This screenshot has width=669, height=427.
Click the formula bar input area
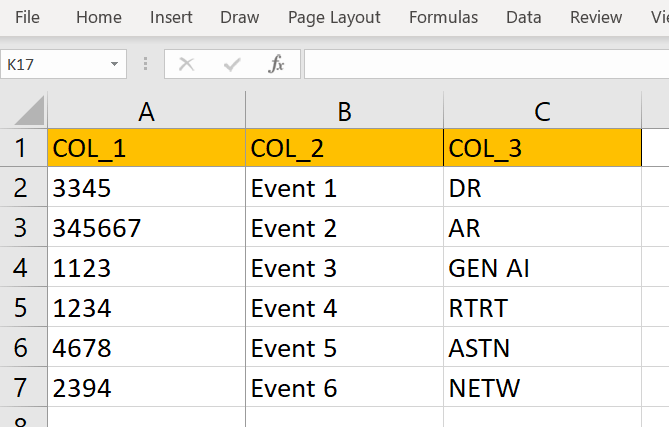click(480, 65)
